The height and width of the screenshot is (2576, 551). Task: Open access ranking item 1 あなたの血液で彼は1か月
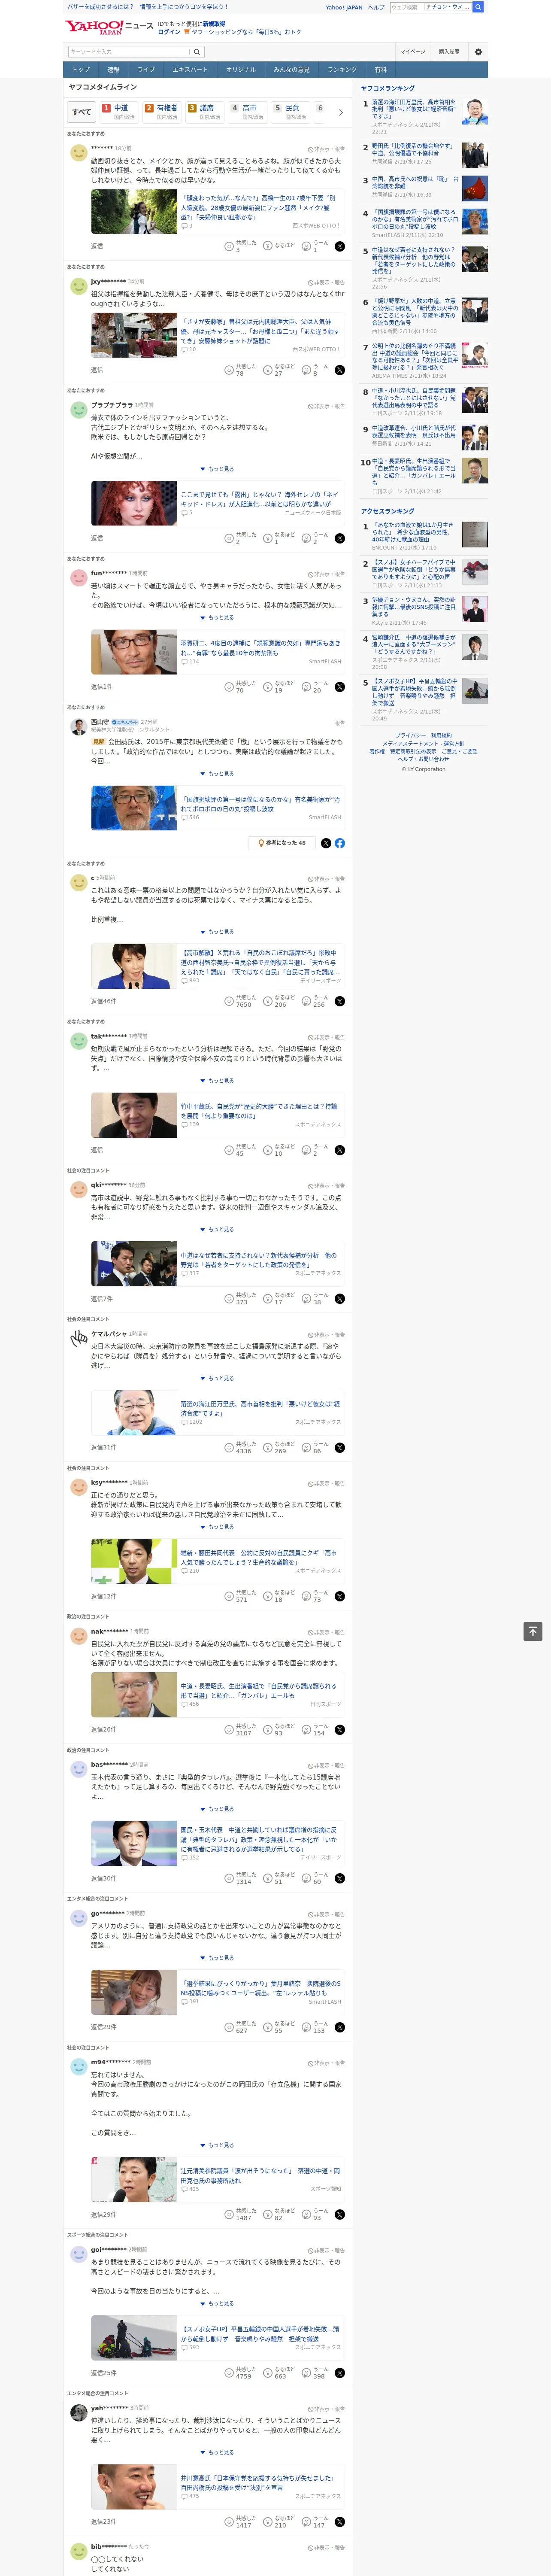(413, 532)
